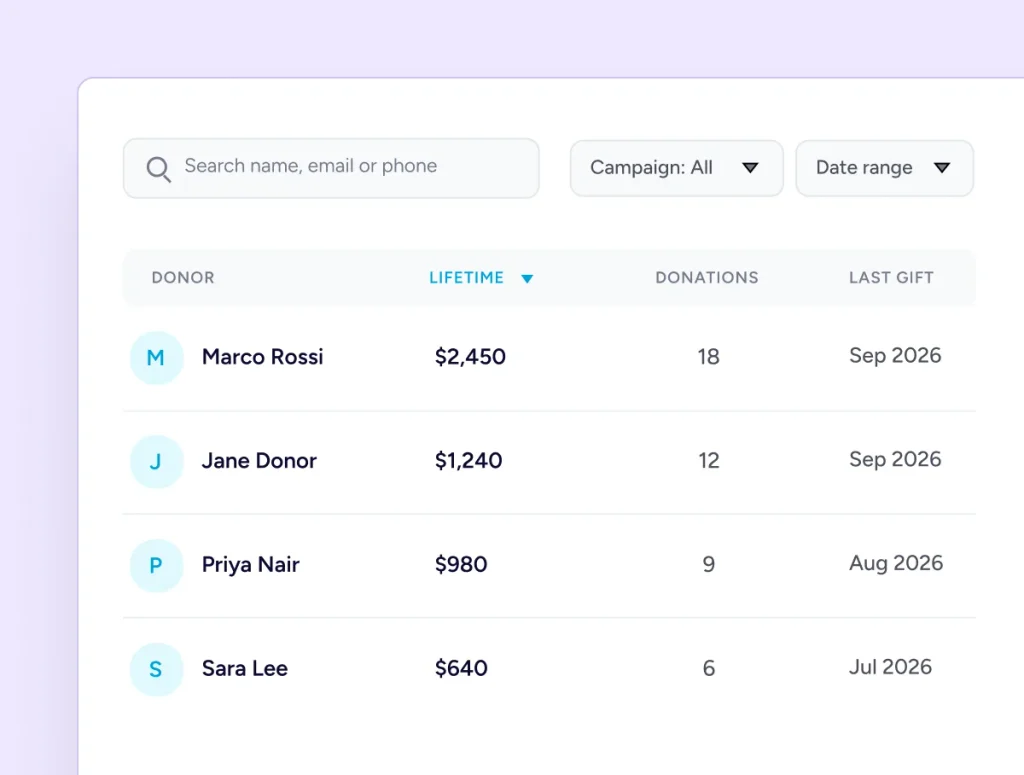Select the $980 lifetime amount
The image size is (1024, 775).
click(x=461, y=564)
